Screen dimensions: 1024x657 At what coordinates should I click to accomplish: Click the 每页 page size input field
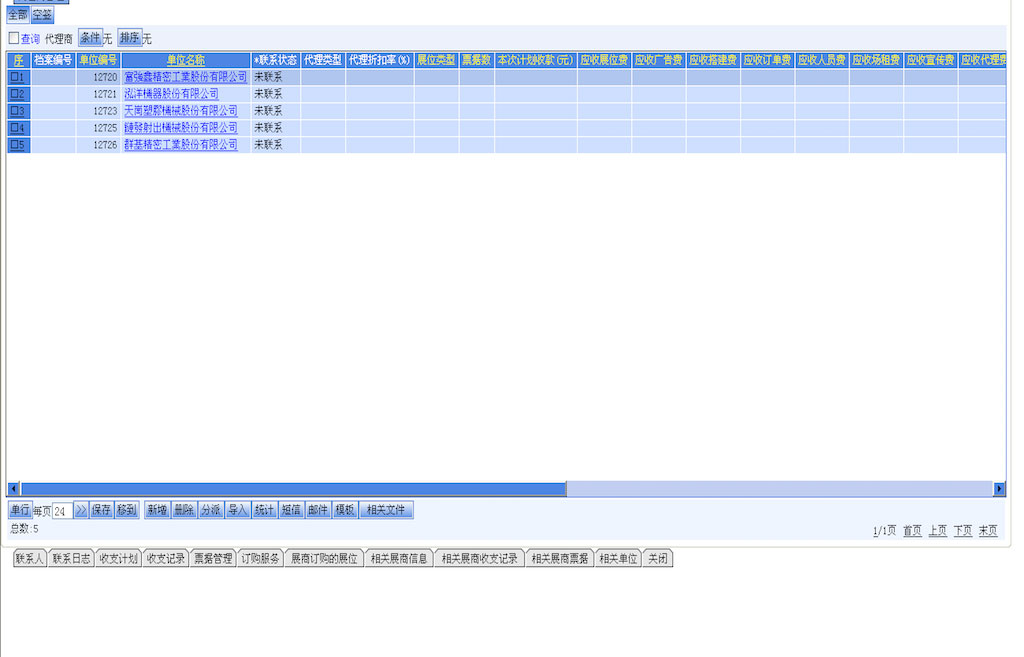point(62,511)
